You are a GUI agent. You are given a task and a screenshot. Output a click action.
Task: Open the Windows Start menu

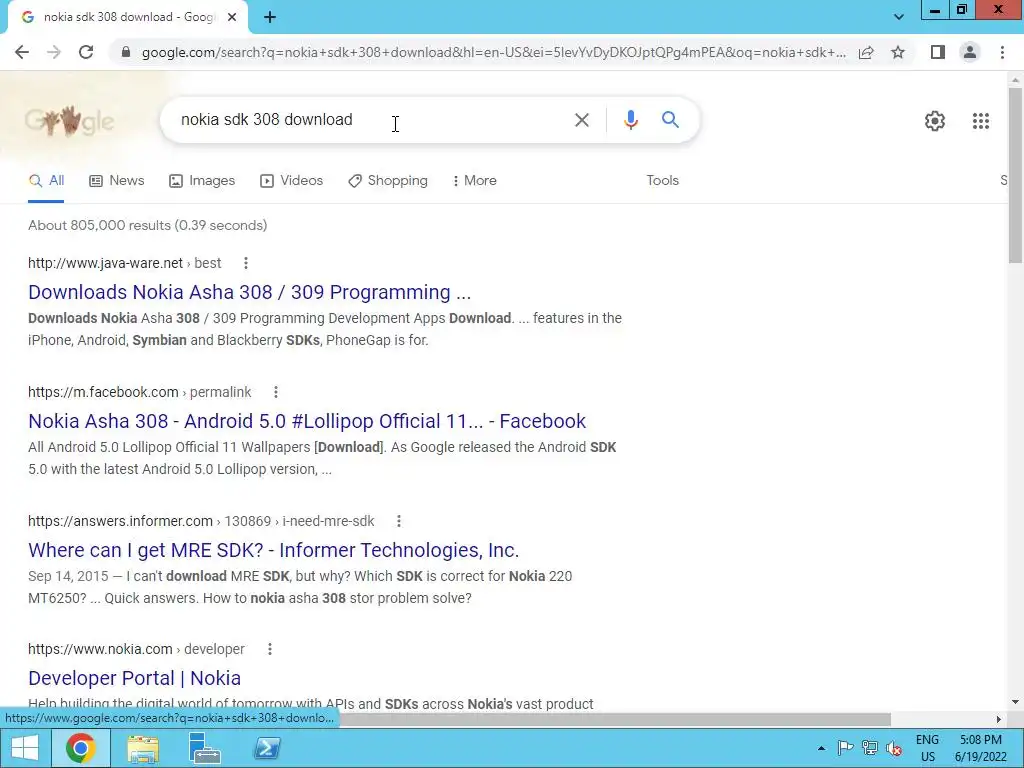point(24,748)
